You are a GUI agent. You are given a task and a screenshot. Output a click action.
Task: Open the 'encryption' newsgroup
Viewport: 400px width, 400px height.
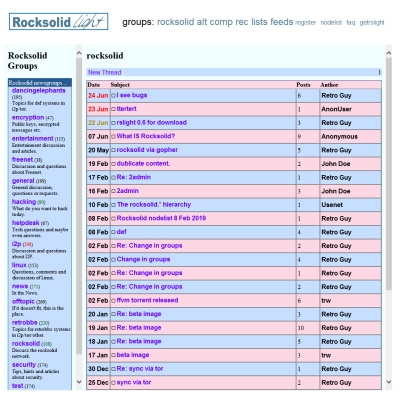click(28, 118)
